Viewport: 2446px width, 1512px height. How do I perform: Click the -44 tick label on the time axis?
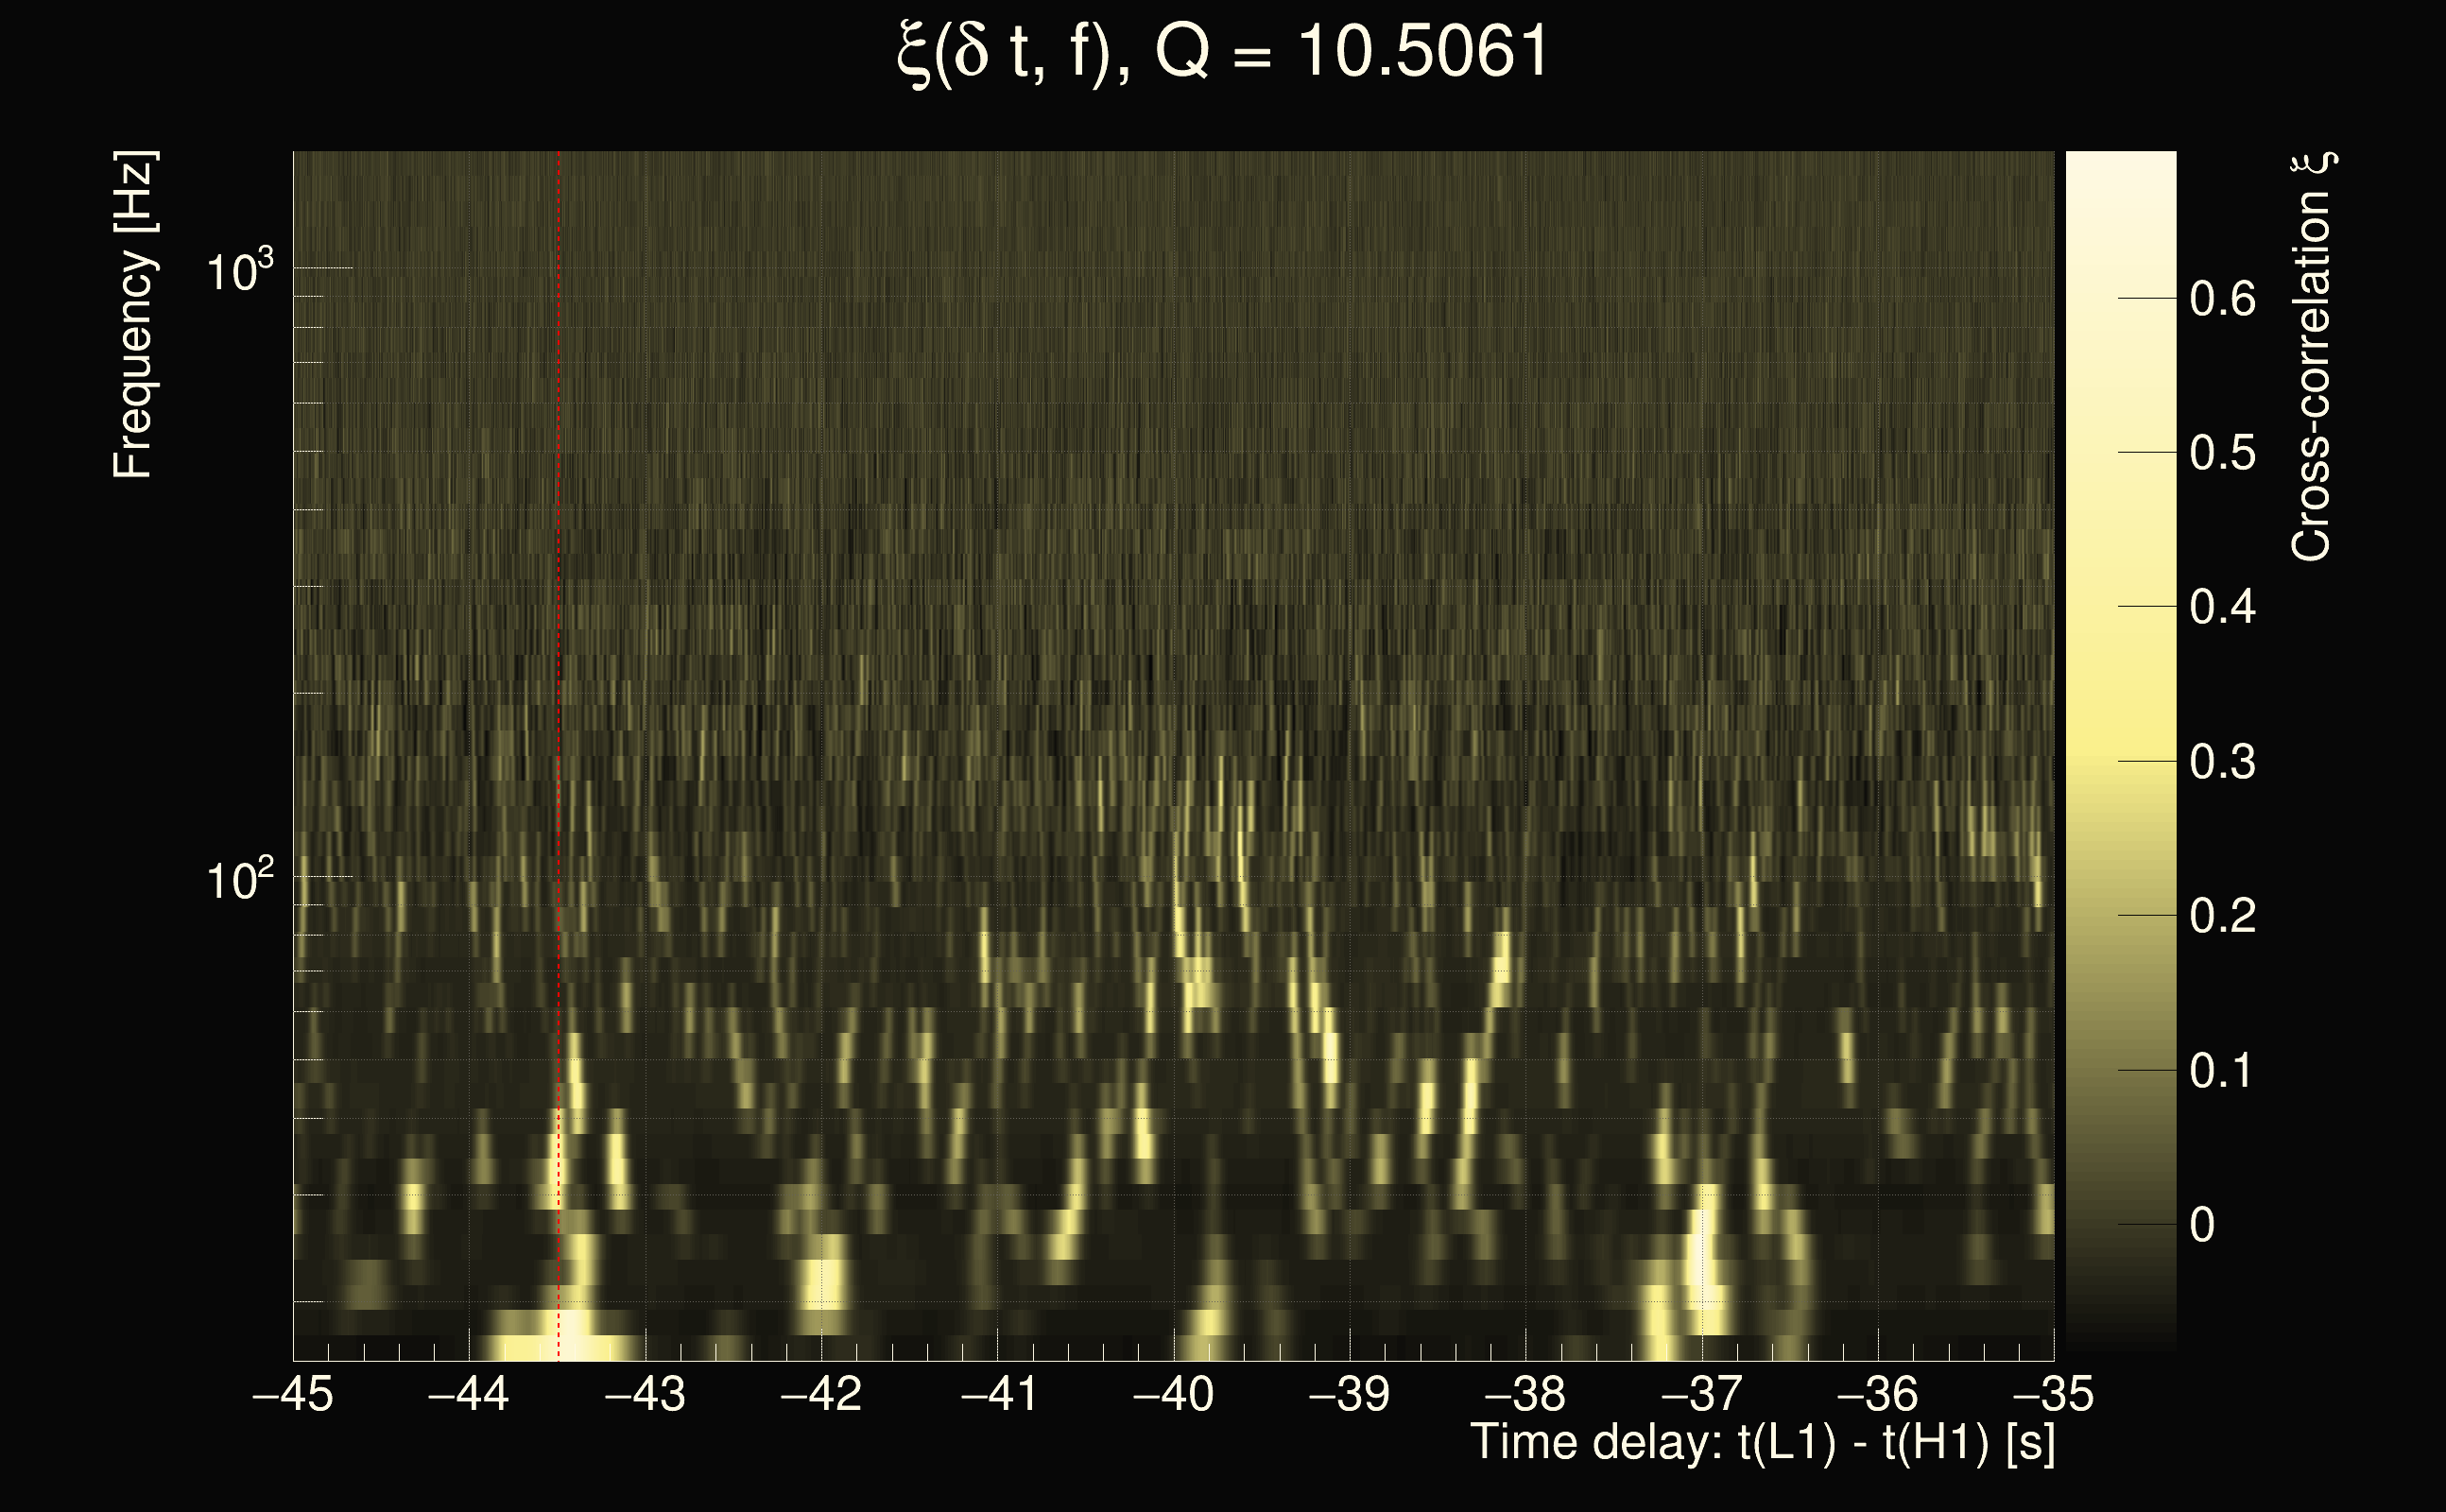point(468,1394)
